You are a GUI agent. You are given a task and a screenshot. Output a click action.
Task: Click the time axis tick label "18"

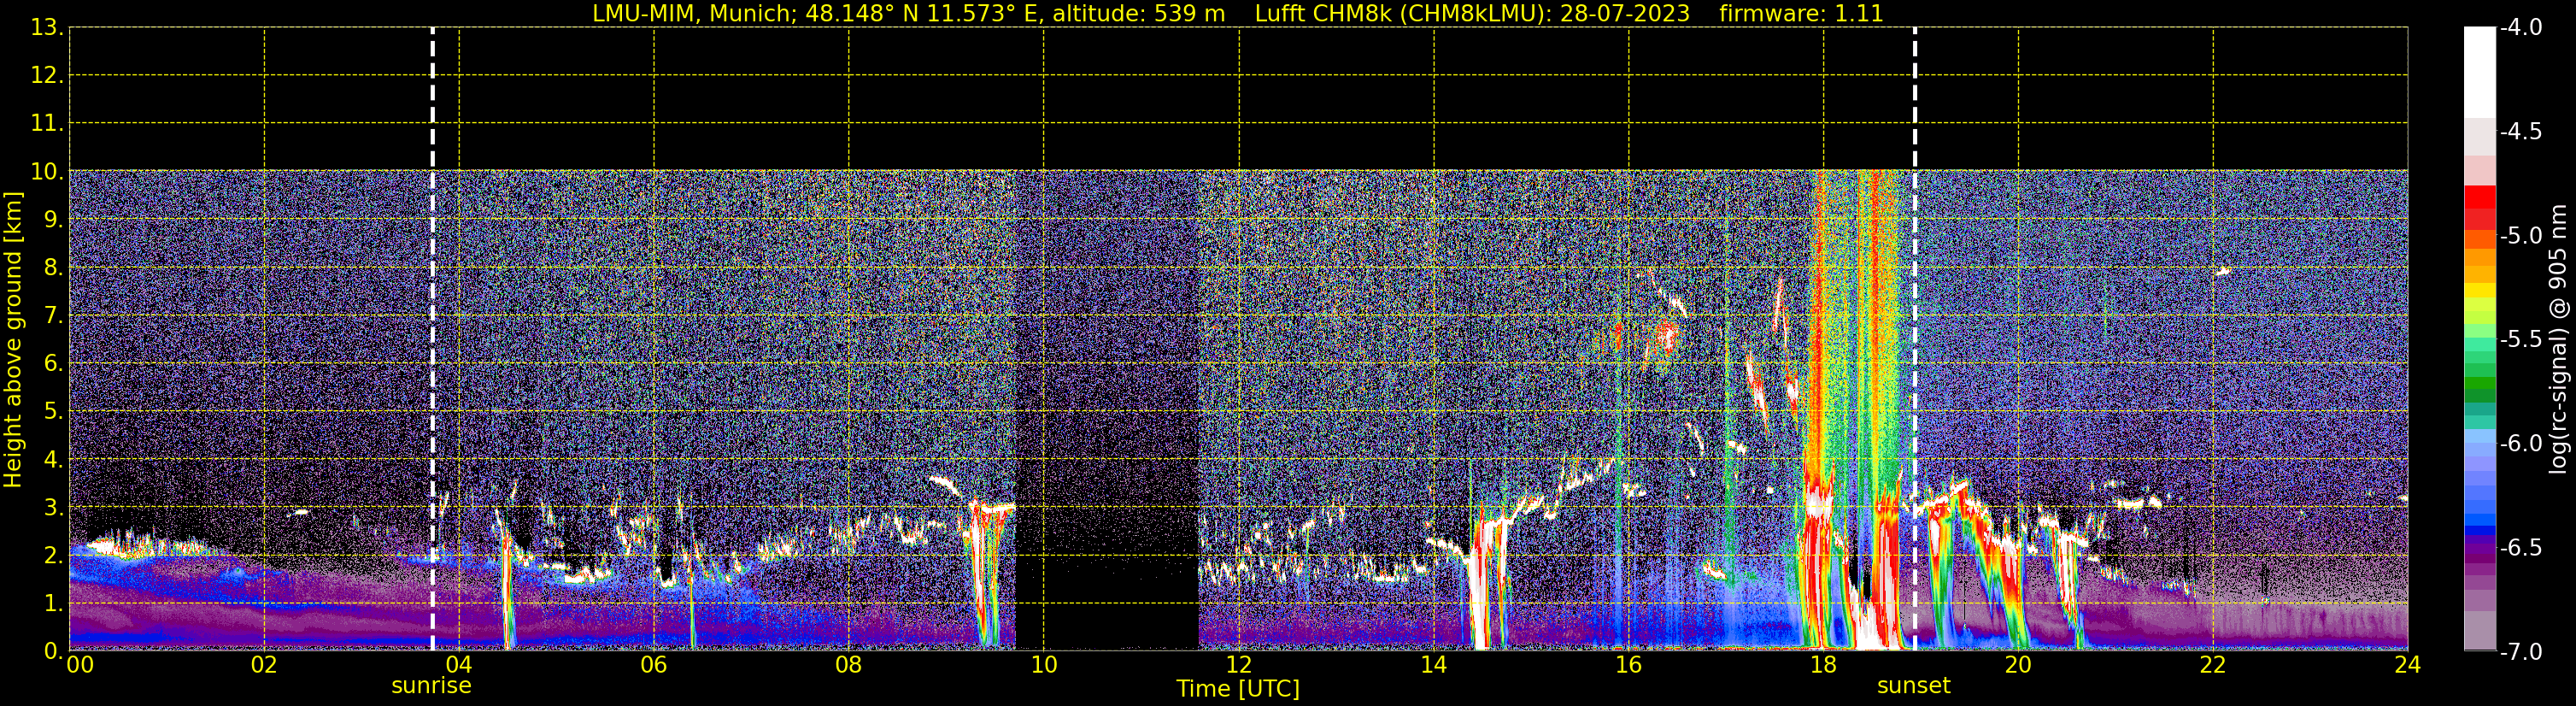coord(1824,665)
